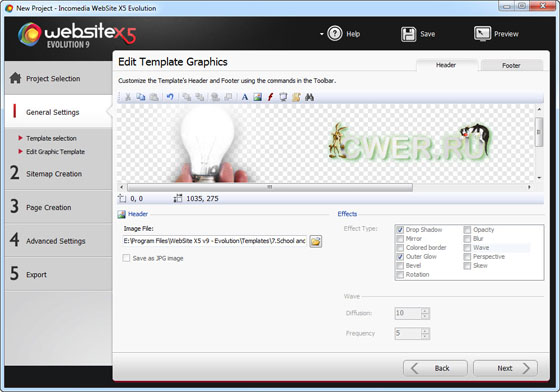
Task: Click the blue Undo arrow icon
Action: click(170, 97)
